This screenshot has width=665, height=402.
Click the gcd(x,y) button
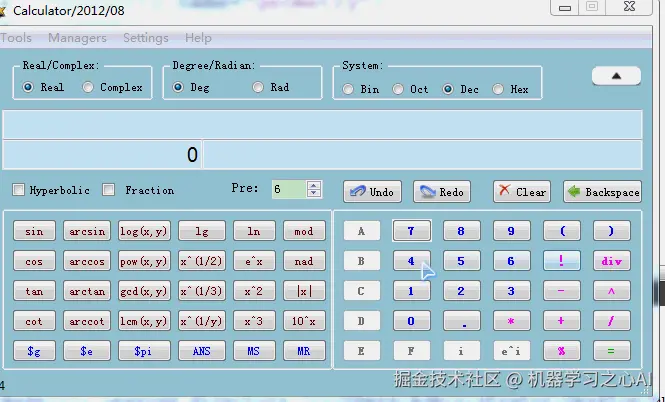144,291
